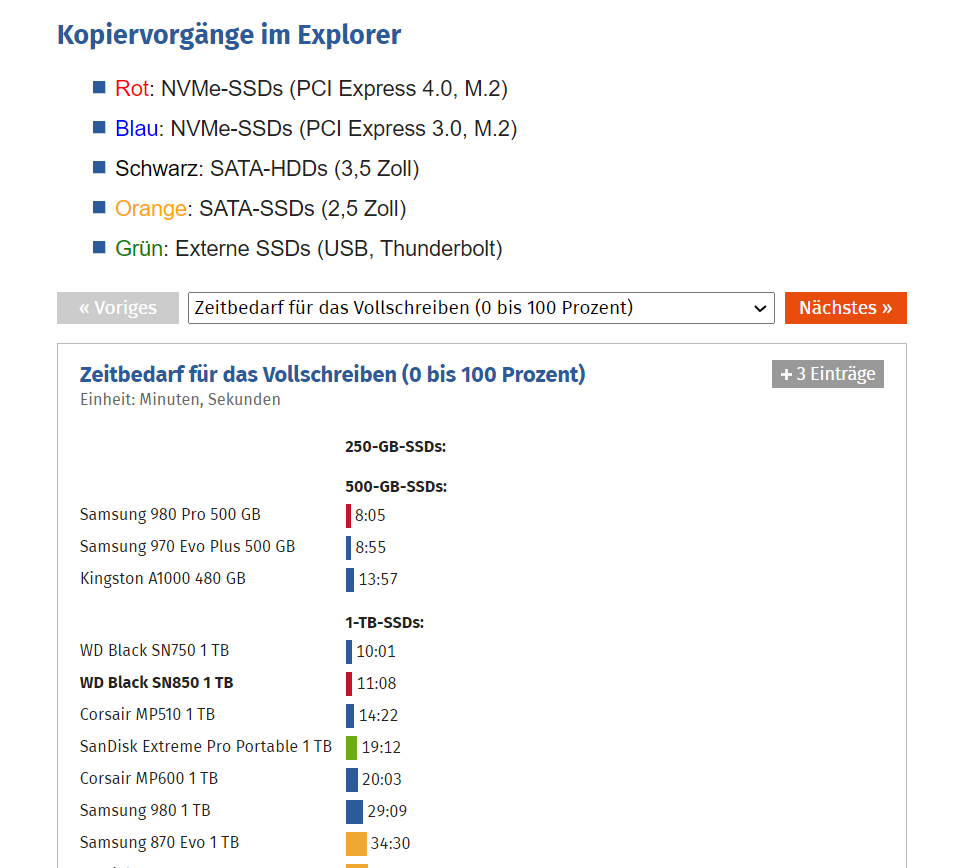
Task: Click the '1-TB-SSDs:' group heading
Action: (x=385, y=623)
